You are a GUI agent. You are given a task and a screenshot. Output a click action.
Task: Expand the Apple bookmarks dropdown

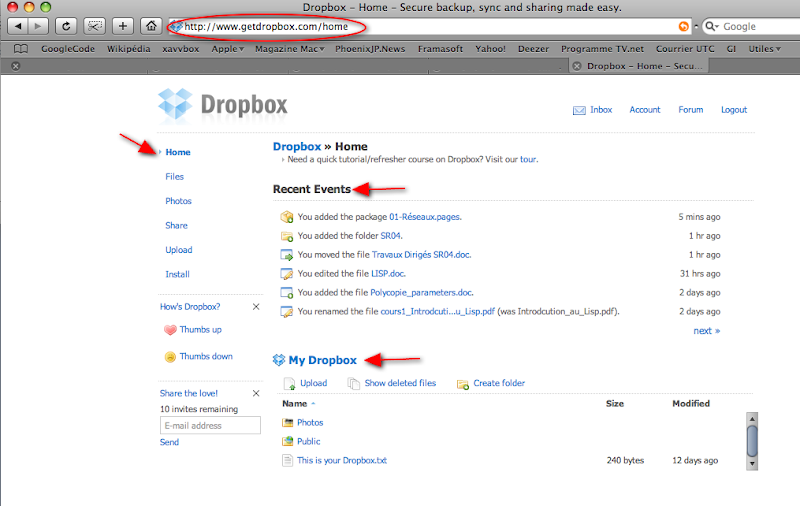tap(228, 49)
